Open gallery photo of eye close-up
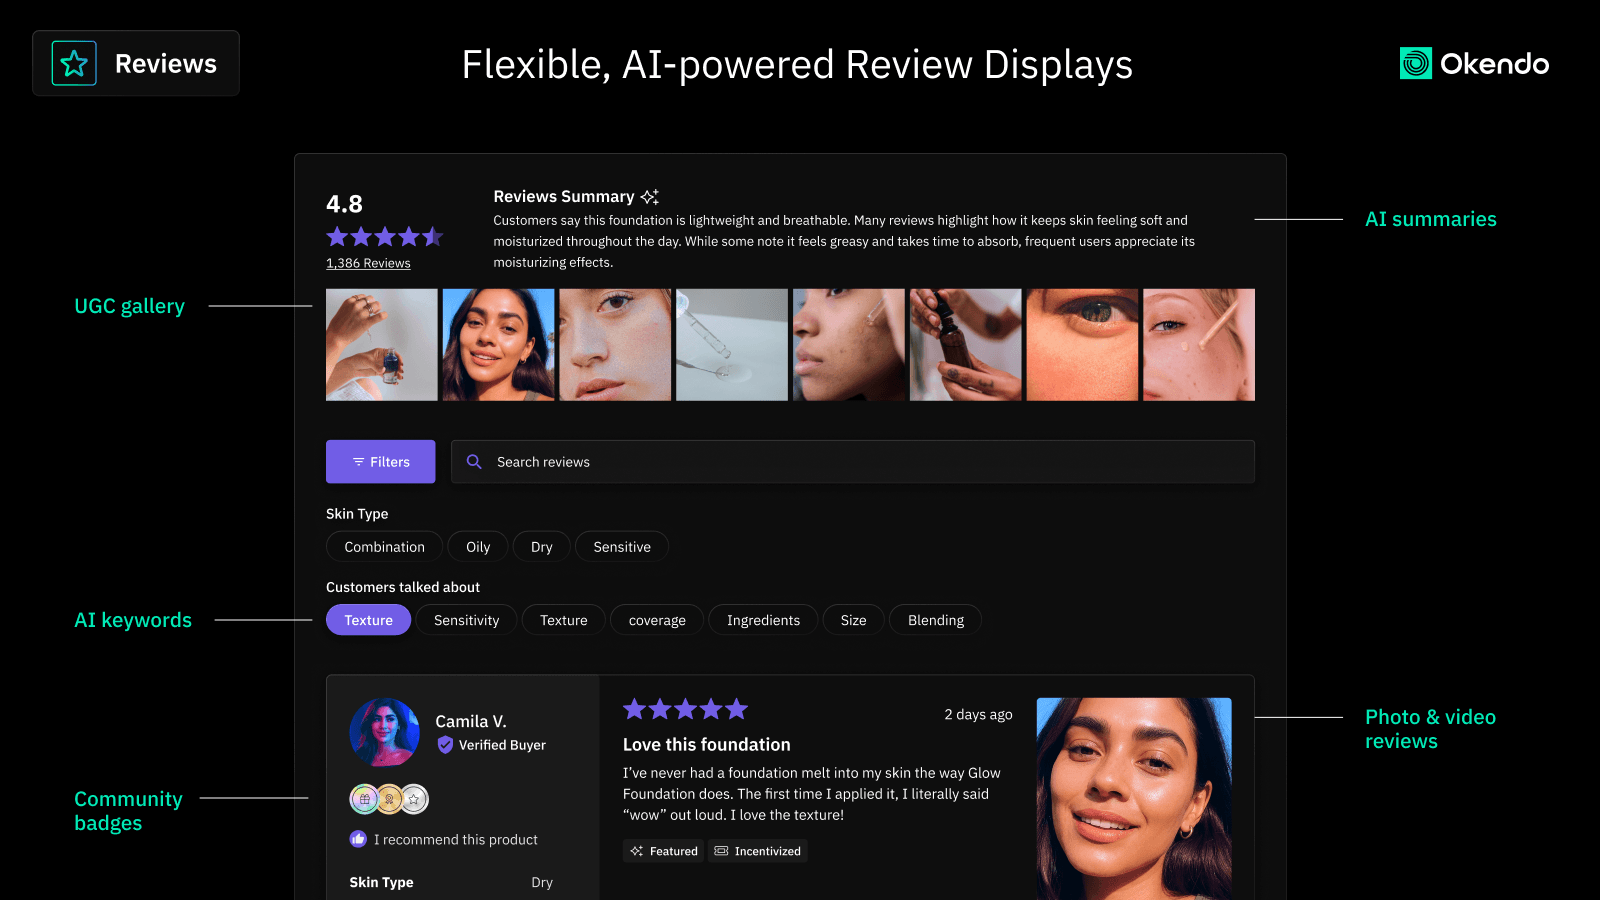This screenshot has width=1600, height=900. pos(1082,345)
